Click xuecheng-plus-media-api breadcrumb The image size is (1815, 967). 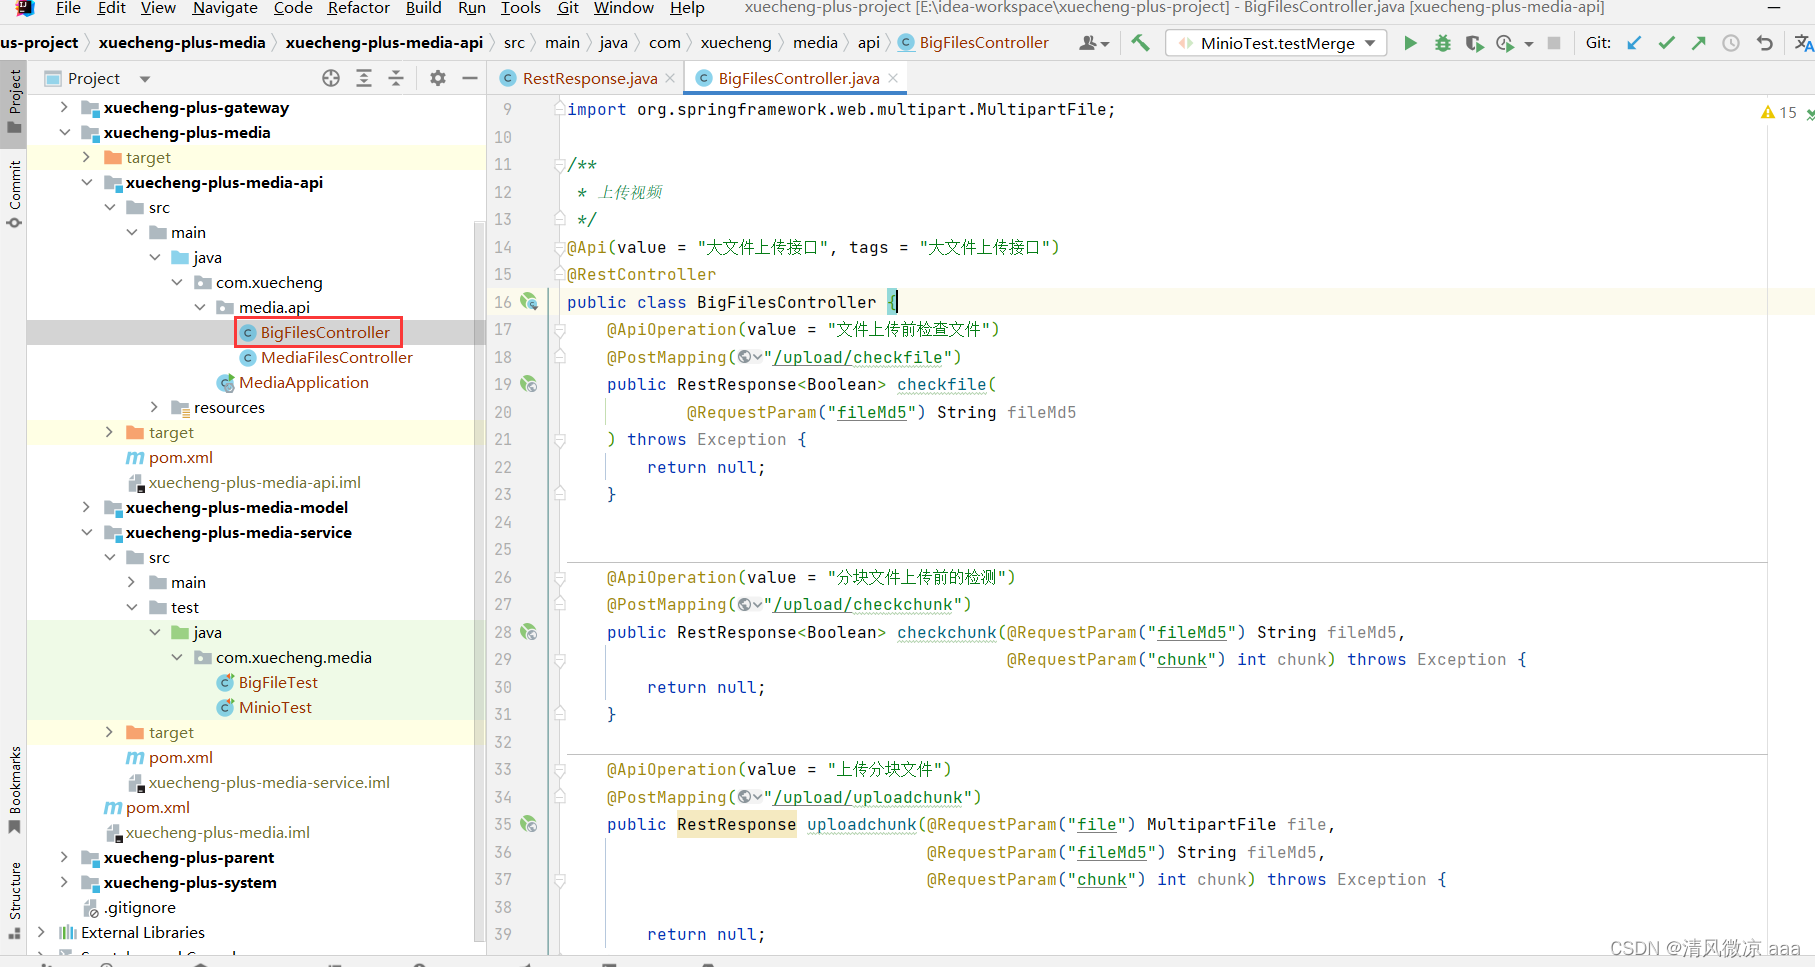(384, 42)
